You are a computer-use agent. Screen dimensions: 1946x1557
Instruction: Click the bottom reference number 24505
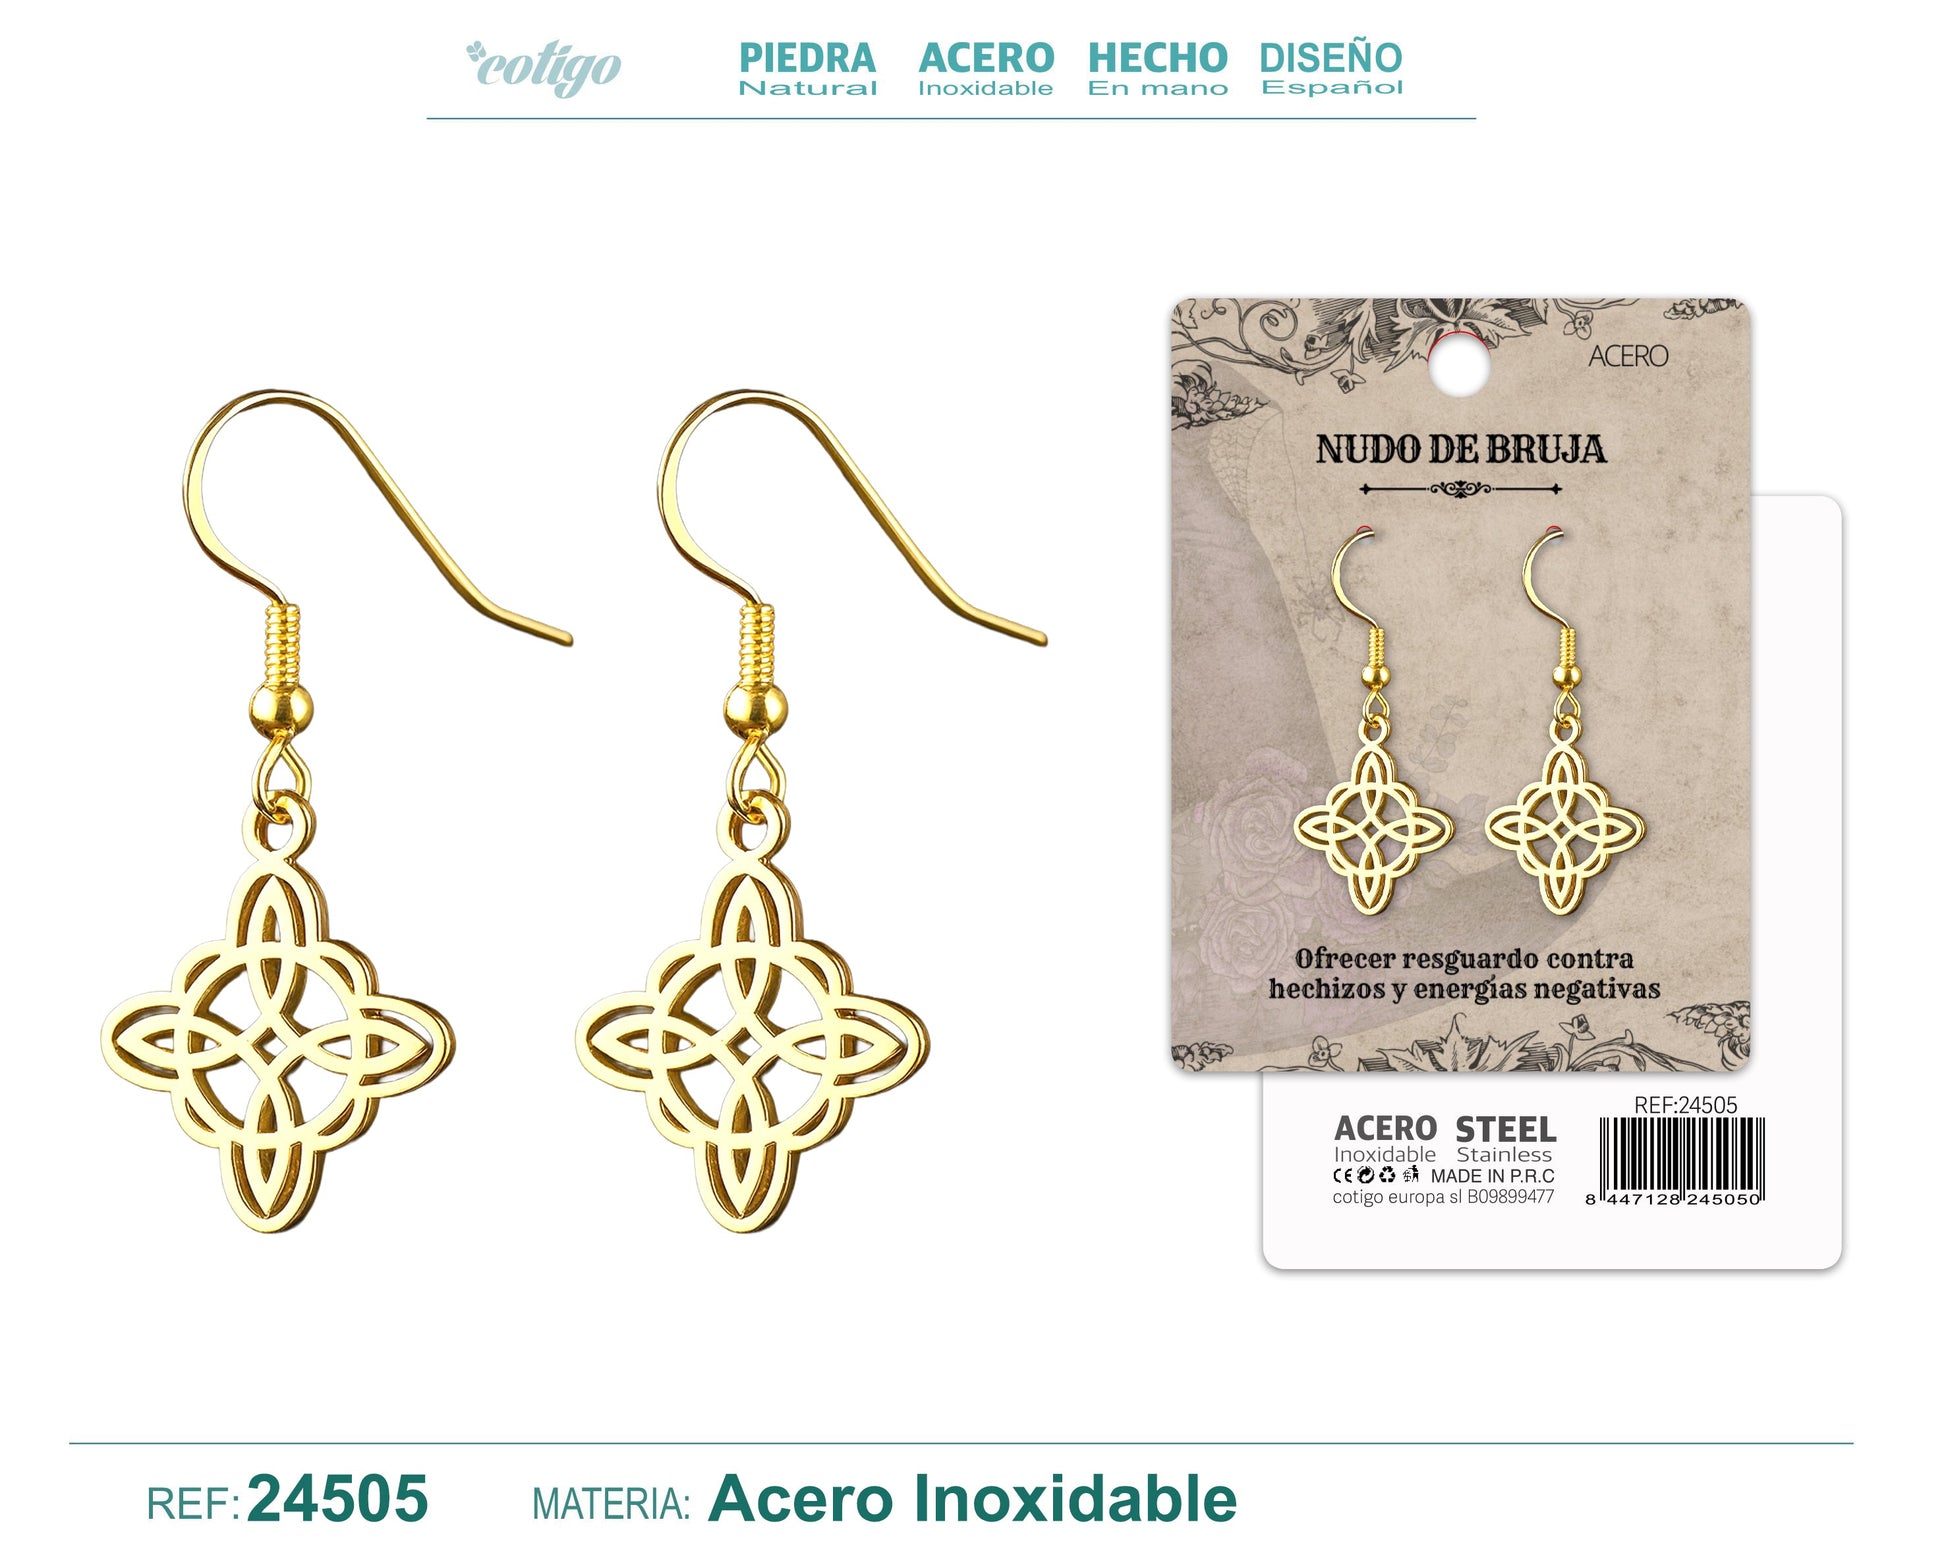pos(337,1499)
